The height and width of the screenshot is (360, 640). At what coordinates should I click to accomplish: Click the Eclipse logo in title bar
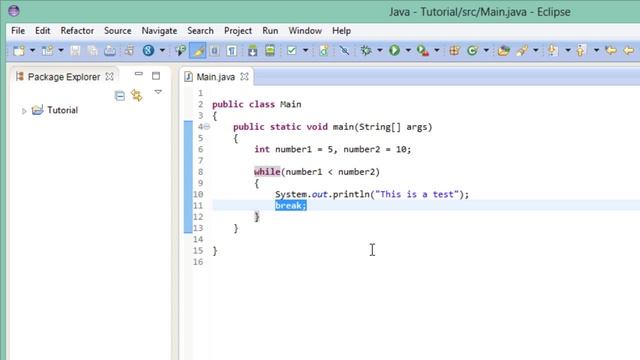[14, 11]
